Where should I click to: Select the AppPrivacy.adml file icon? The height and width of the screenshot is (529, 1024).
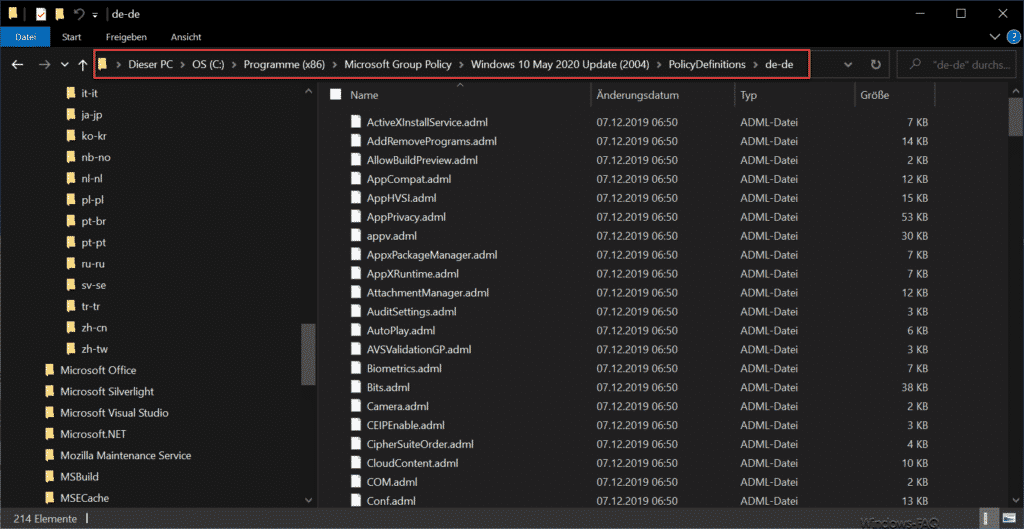(355, 217)
